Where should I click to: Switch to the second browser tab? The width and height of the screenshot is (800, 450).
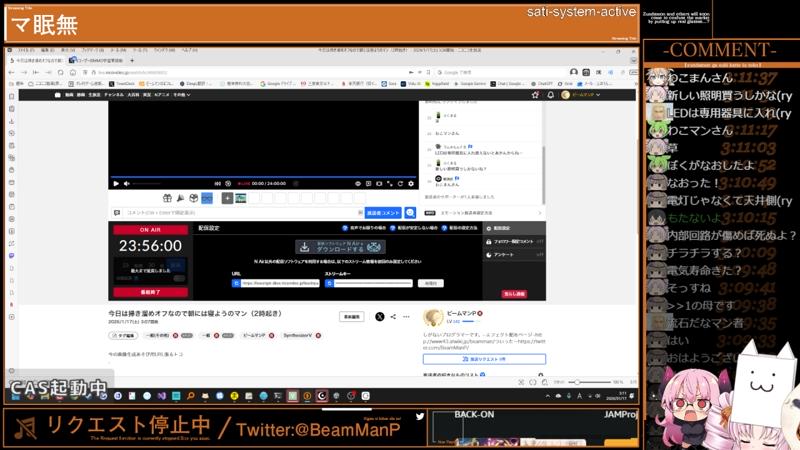click(x=95, y=60)
